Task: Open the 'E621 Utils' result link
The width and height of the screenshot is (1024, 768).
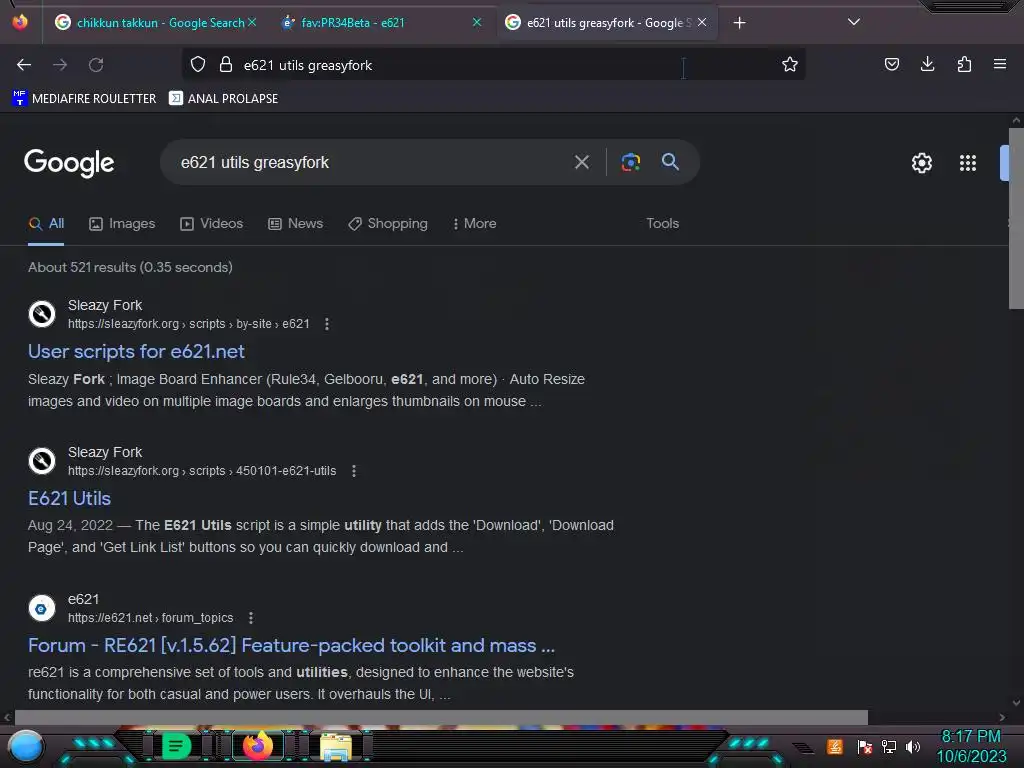Action: pos(69,498)
